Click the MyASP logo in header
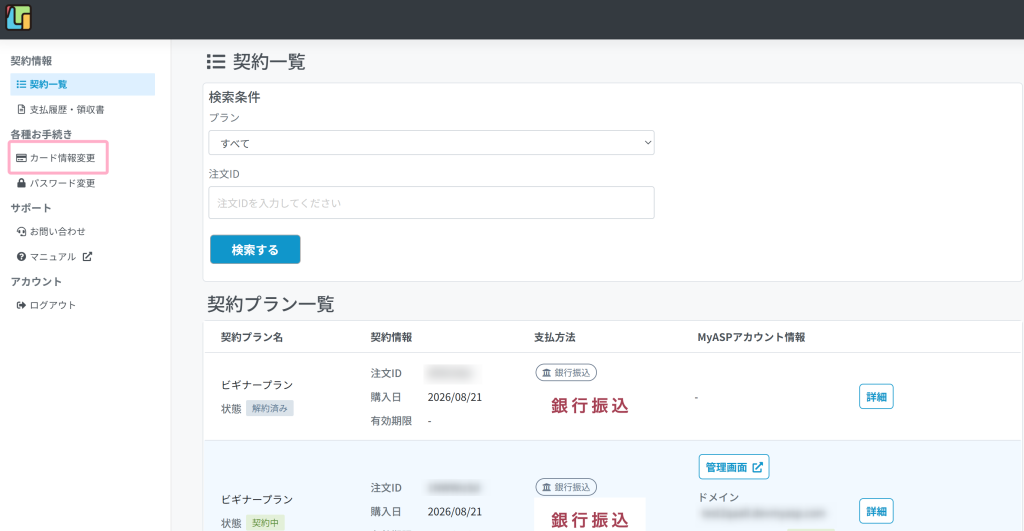Image resolution: width=1024 pixels, height=531 pixels. (18, 18)
